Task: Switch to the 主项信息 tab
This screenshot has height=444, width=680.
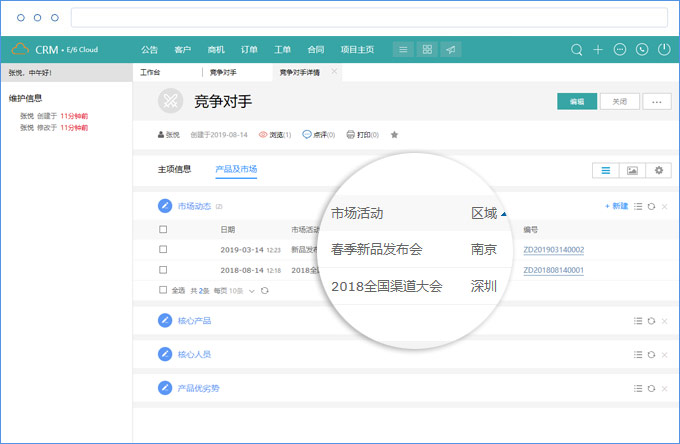Action: (174, 169)
